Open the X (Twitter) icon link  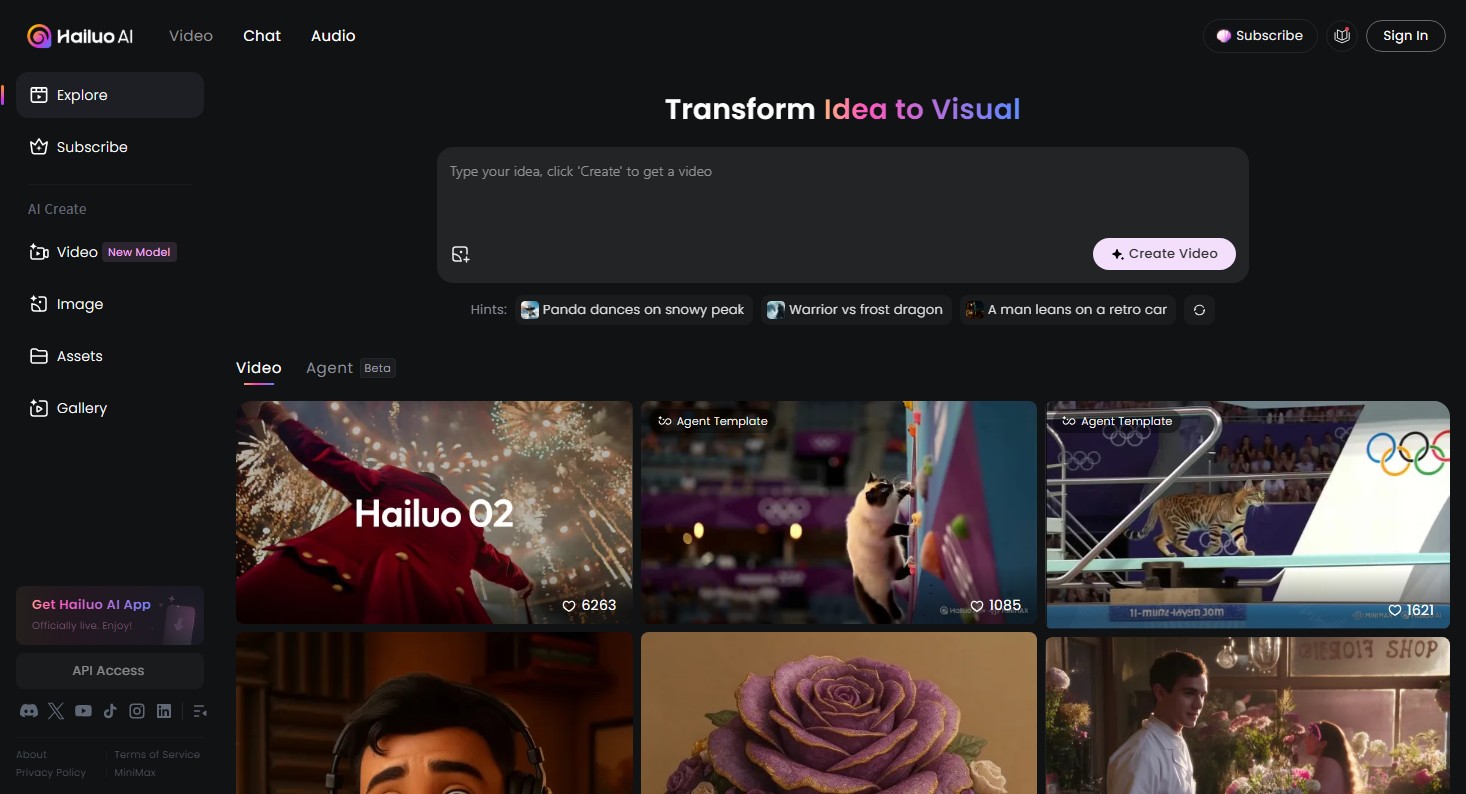[56, 711]
